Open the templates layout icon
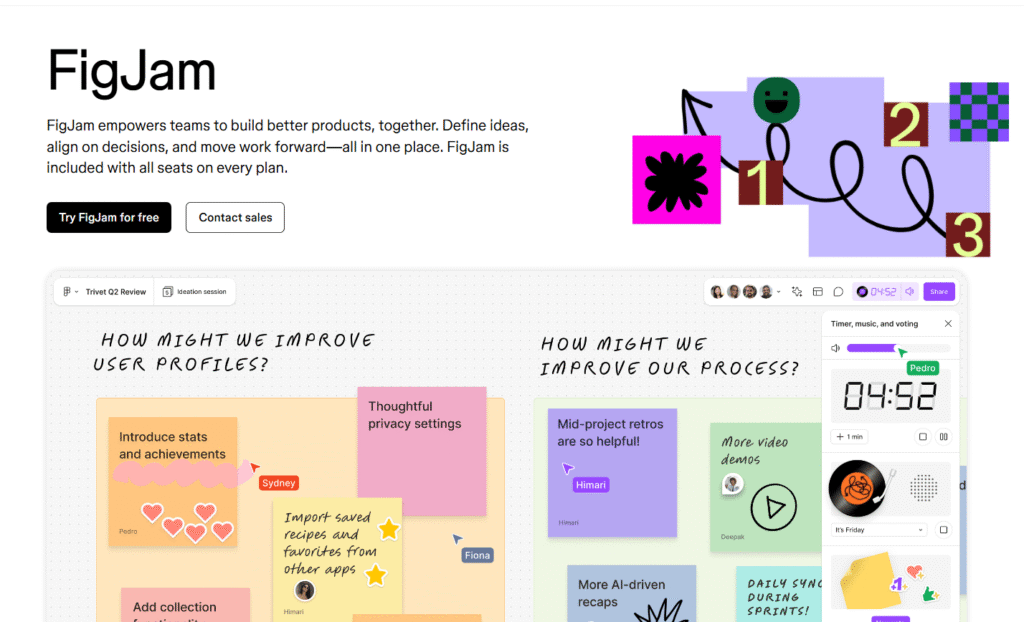Viewport: 1024px width, 622px height. tap(817, 292)
